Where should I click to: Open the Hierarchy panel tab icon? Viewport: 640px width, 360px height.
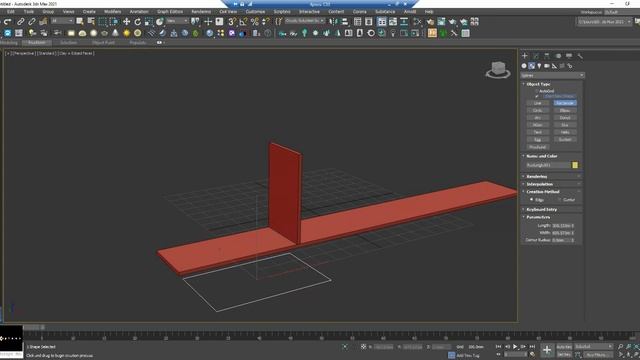coord(547,56)
